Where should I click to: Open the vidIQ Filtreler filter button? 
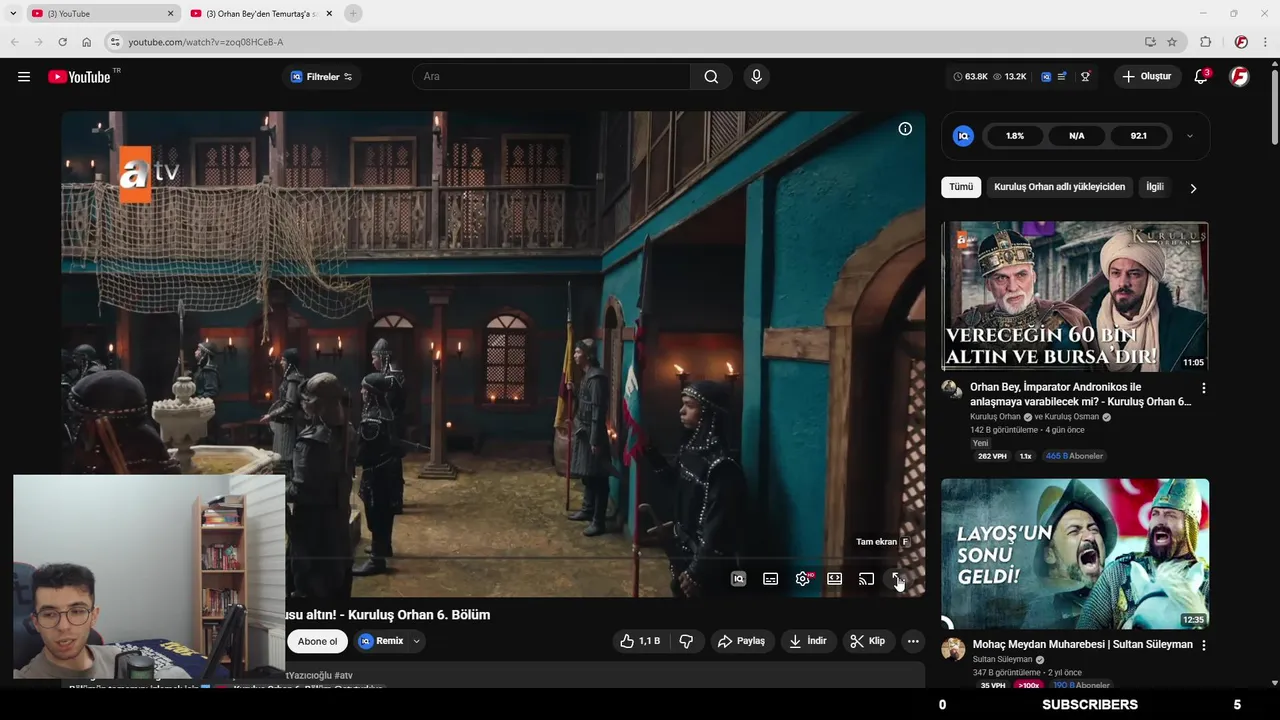point(321,77)
